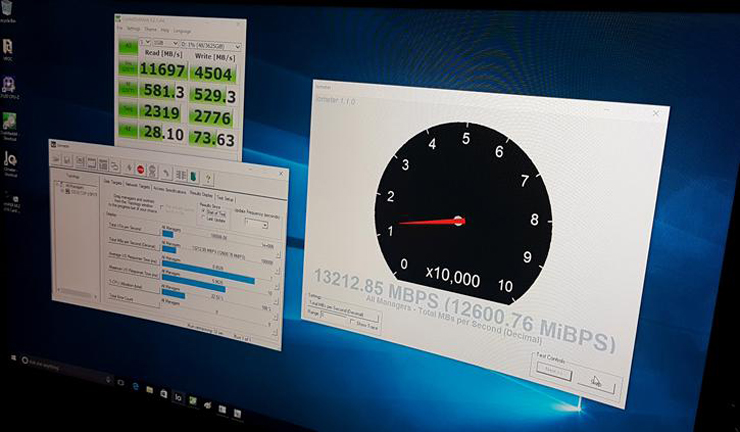Click the Range input field in gauge window
The image size is (740, 432).
coord(335,316)
